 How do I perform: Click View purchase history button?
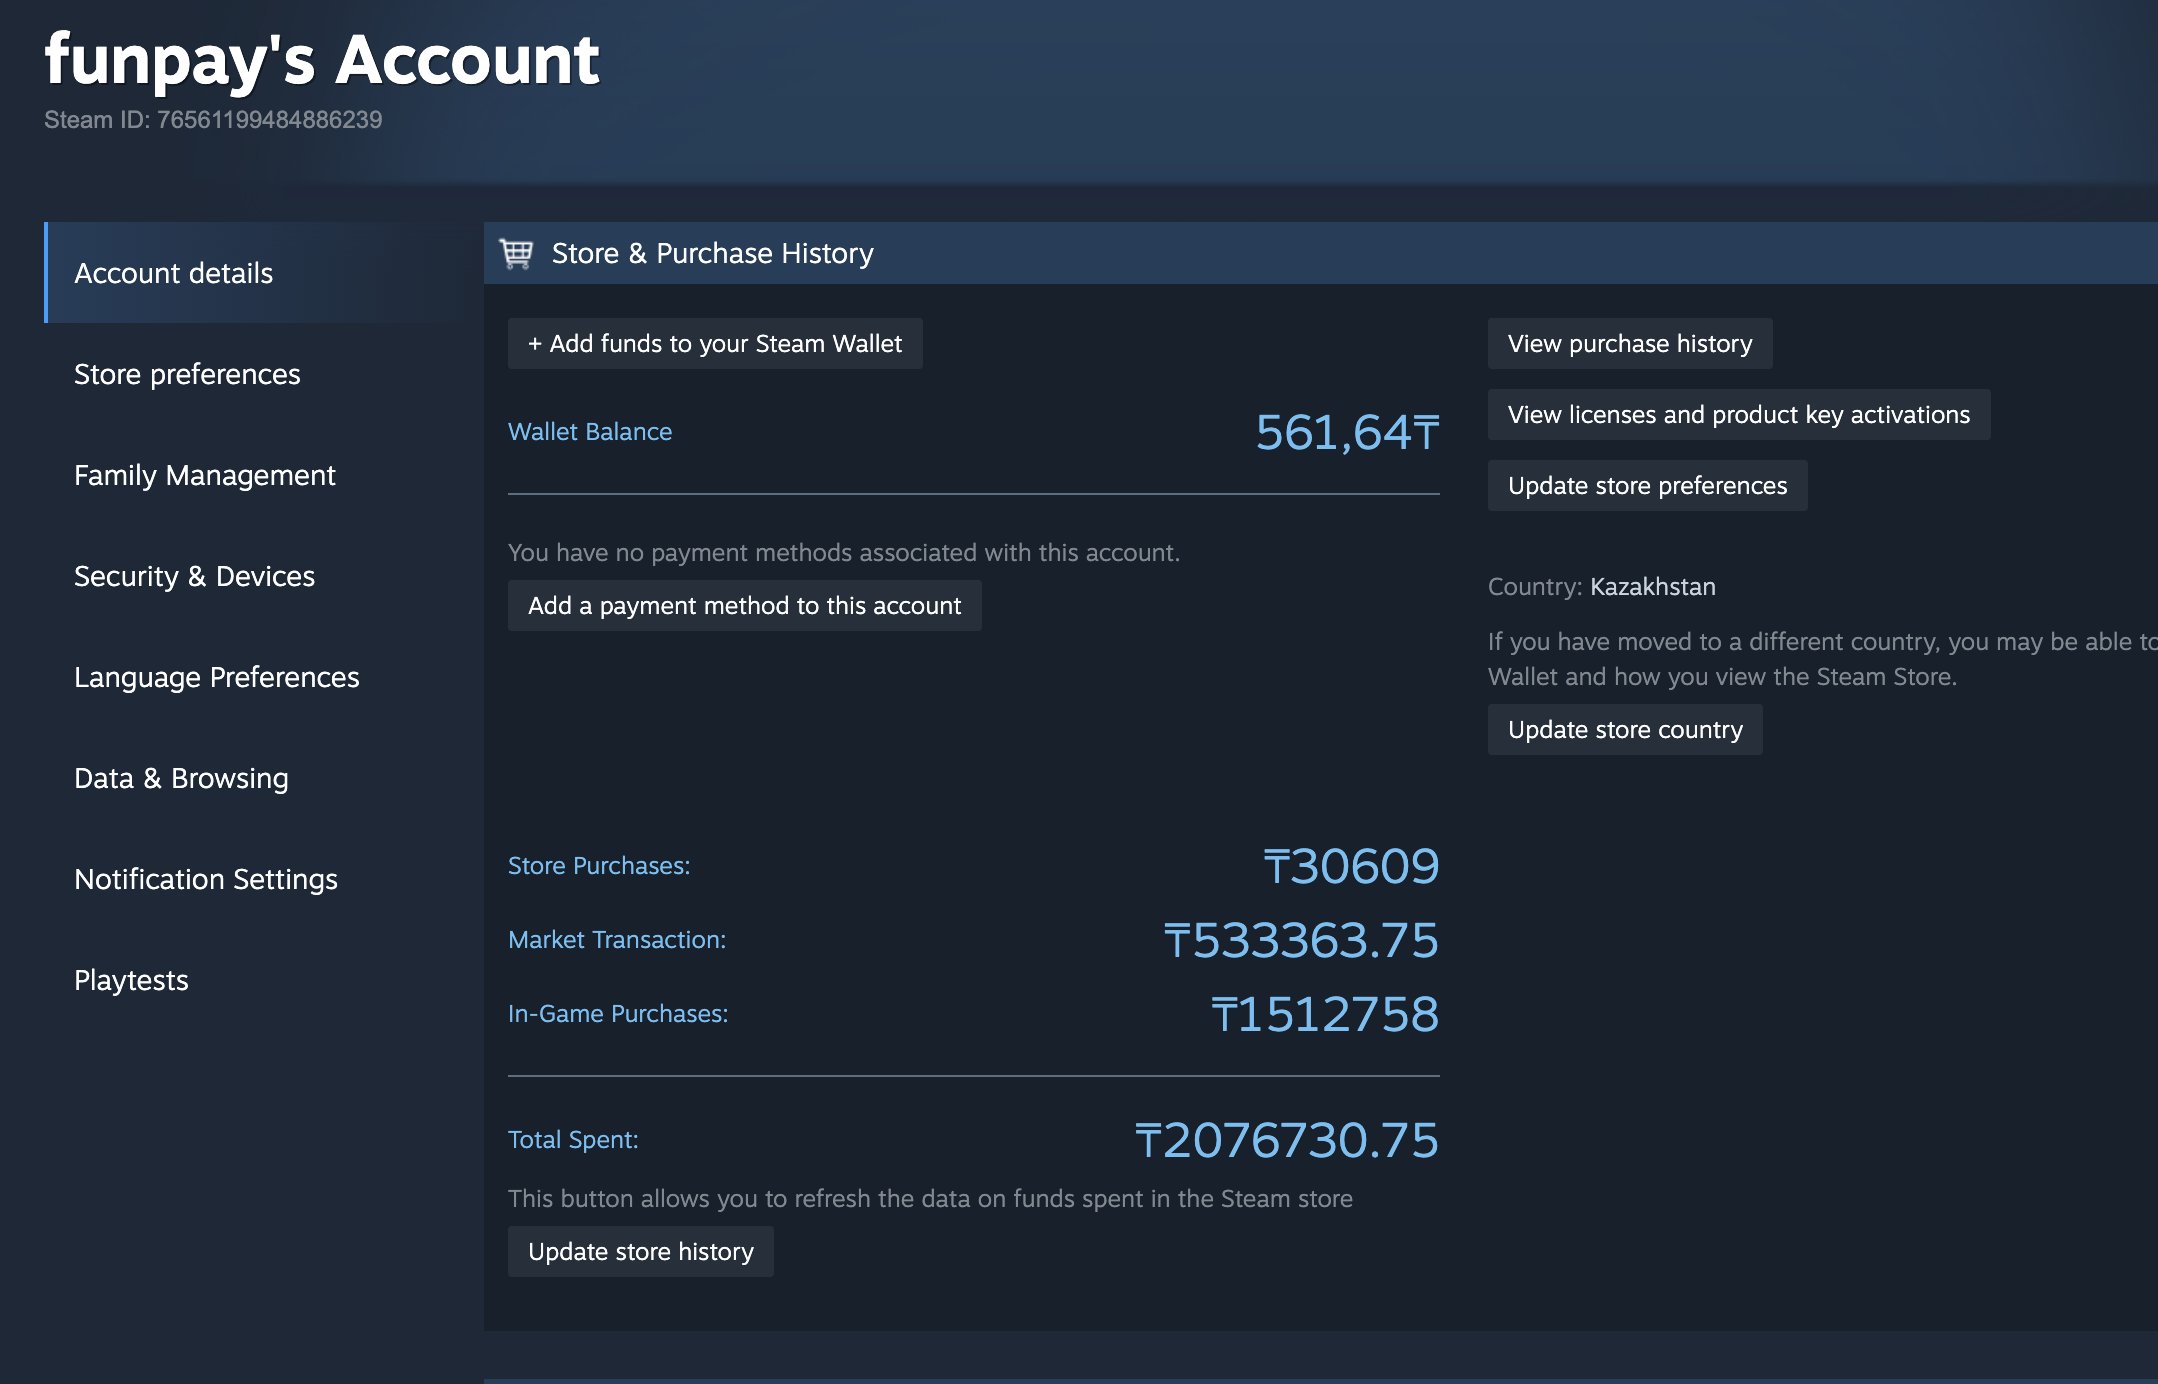tap(1630, 344)
